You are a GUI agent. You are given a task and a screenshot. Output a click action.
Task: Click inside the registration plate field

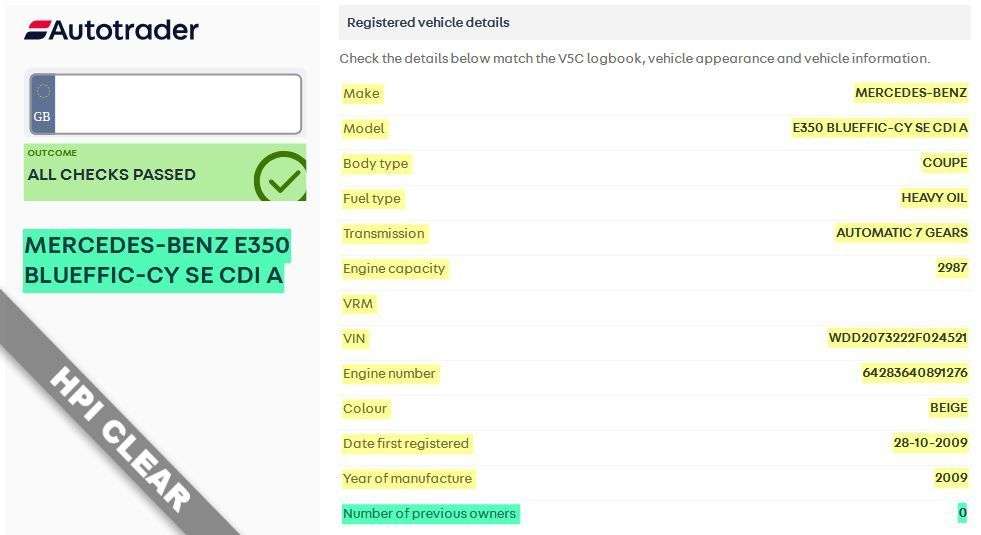point(177,104)
